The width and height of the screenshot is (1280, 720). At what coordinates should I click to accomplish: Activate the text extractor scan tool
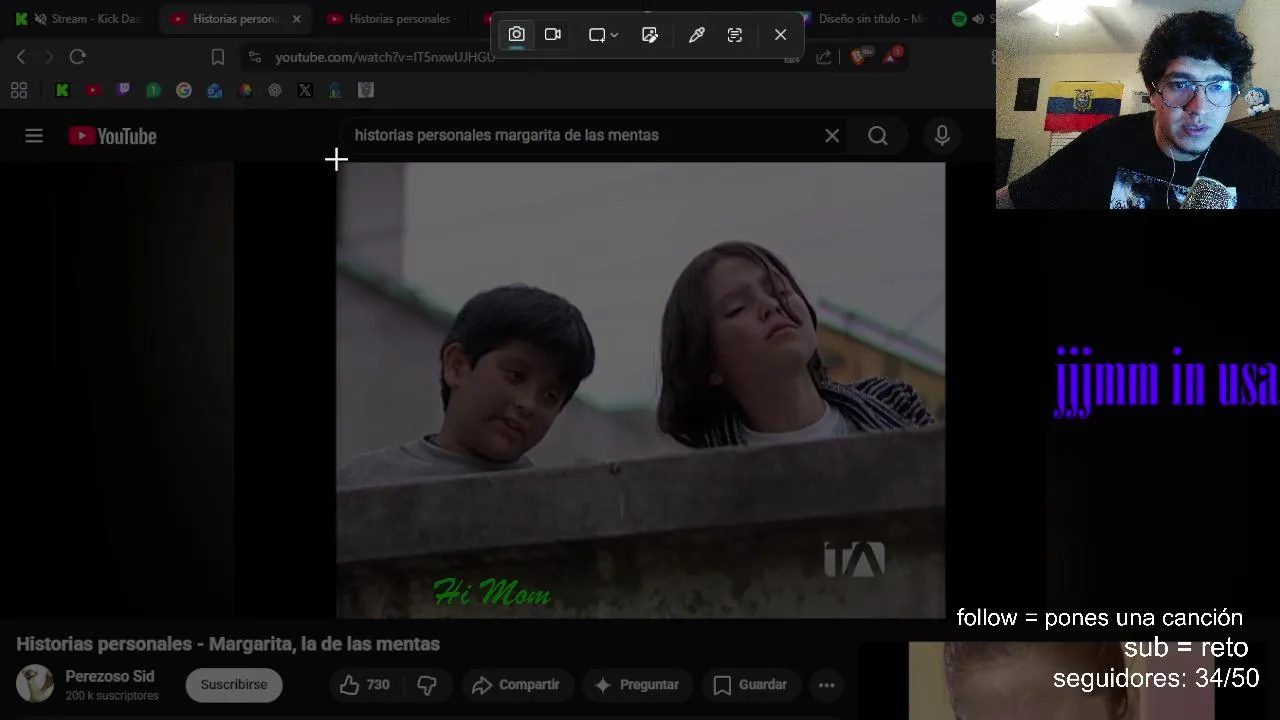tap(735, 35)
